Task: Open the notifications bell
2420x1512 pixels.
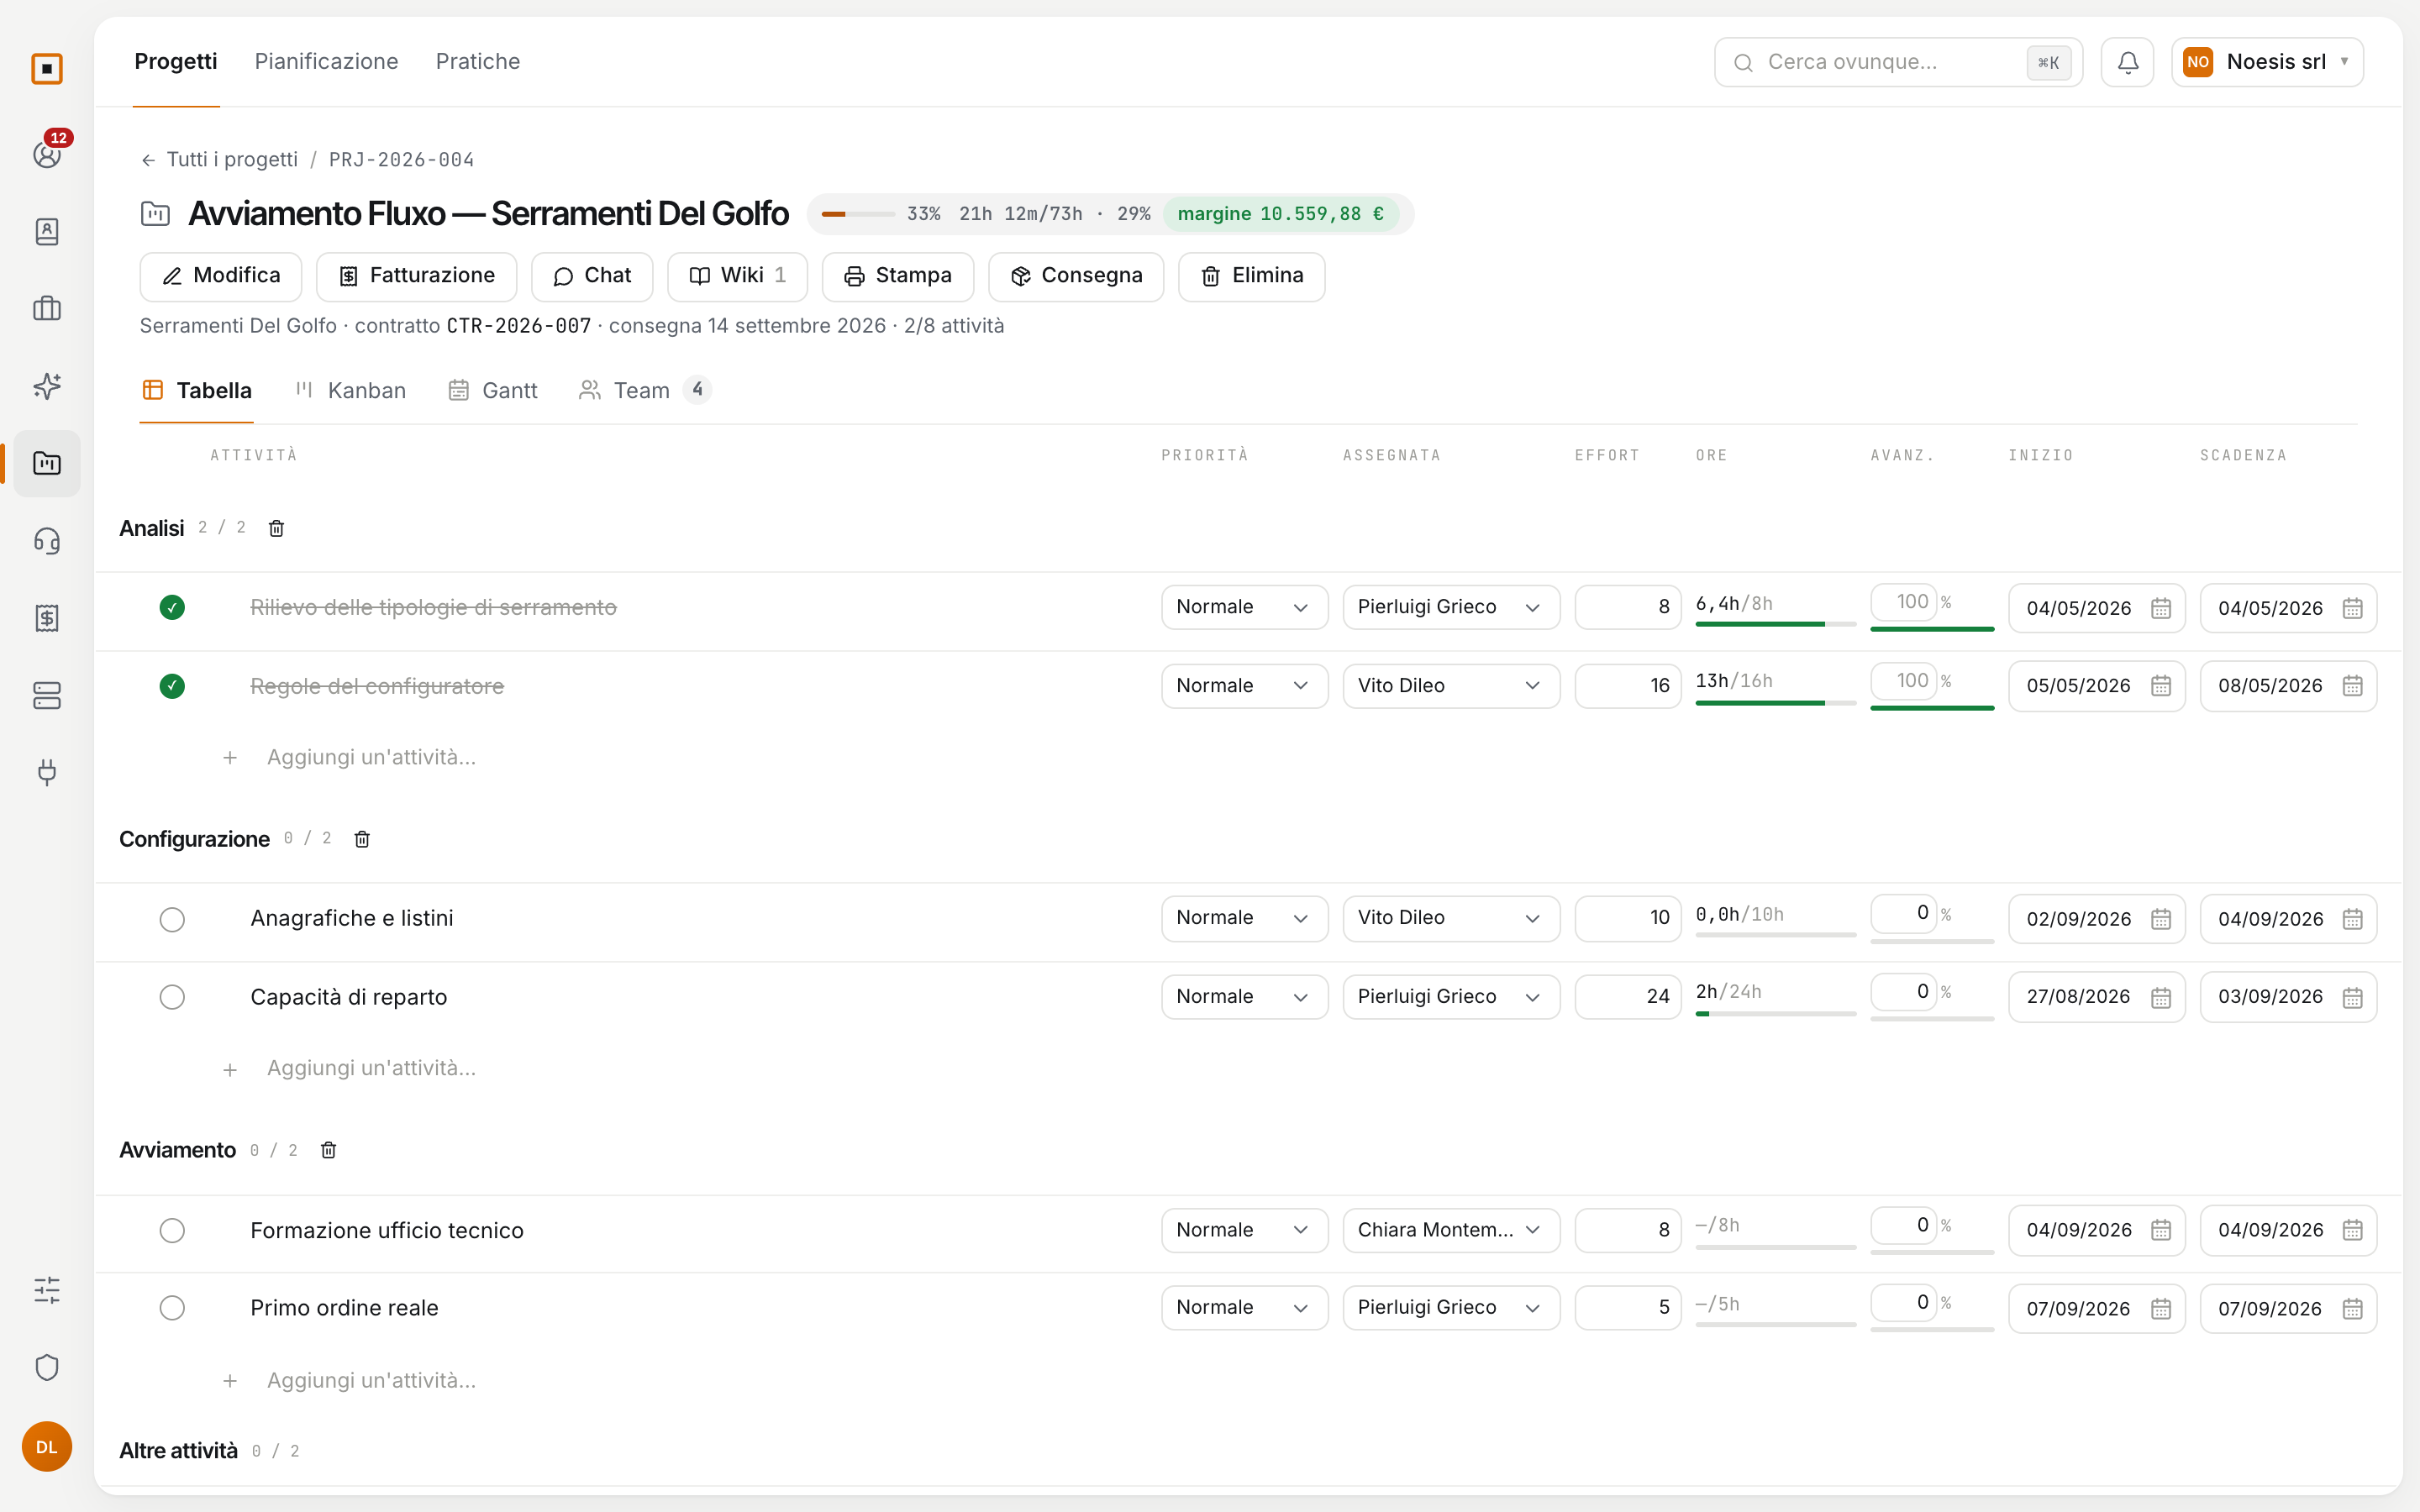Action: click(2127, 62)
